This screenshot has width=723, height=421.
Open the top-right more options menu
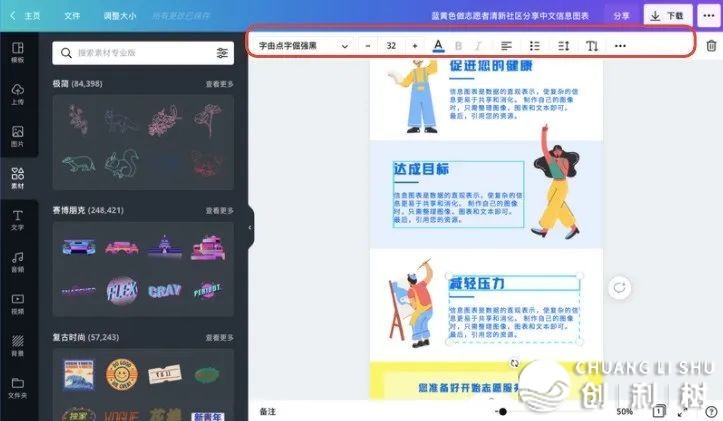(709, 16)
